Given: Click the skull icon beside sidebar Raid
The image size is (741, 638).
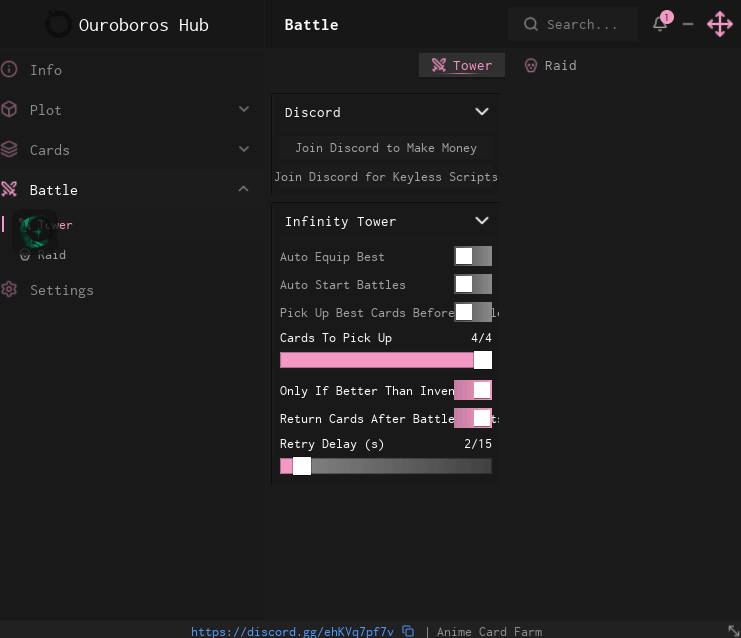Looking at the screenshot, I should [x=25, y=256].
